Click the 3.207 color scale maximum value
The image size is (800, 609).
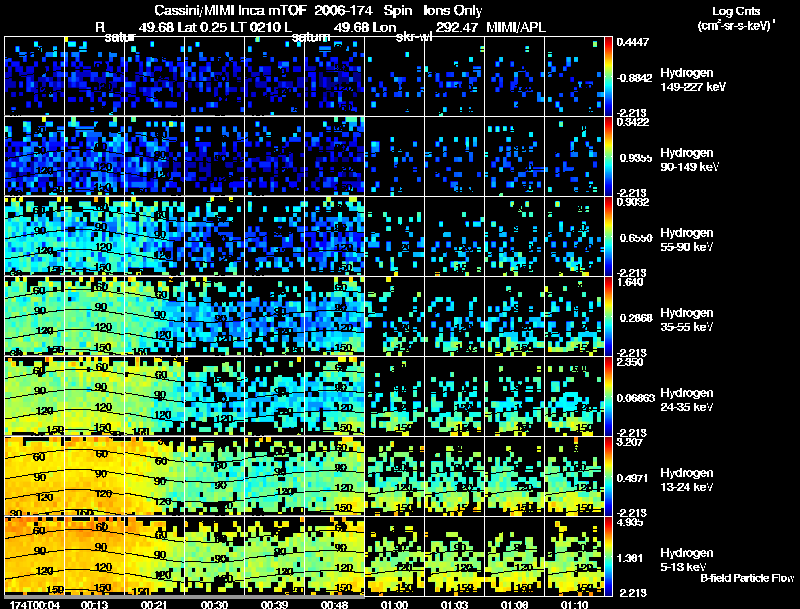[x=630, y=442]
